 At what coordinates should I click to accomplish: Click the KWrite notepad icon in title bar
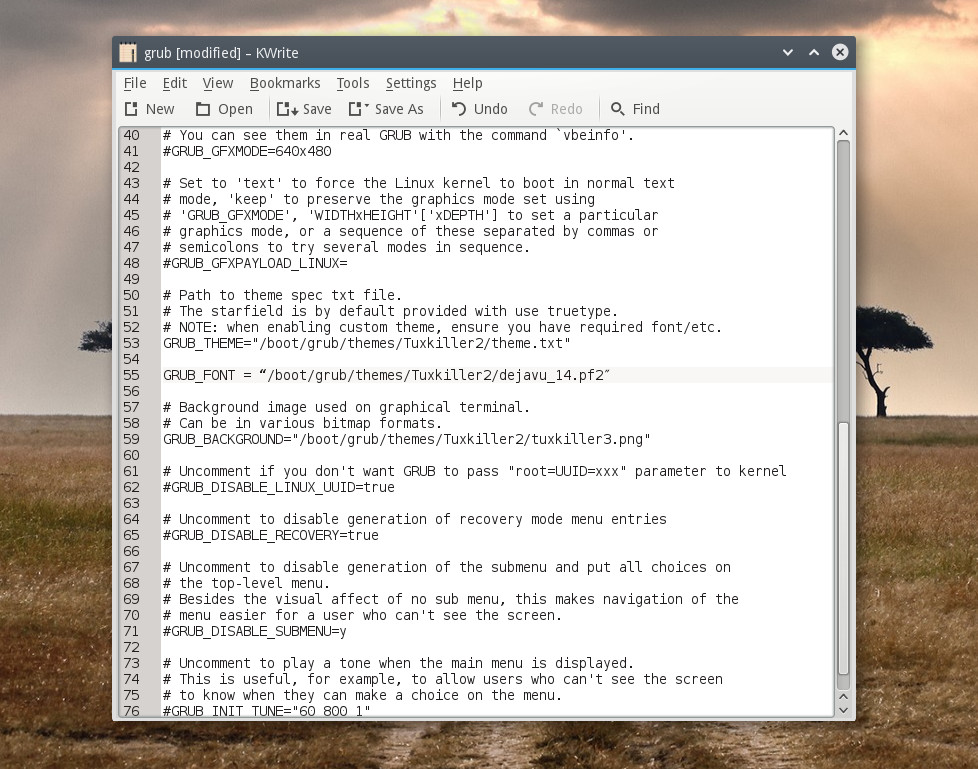coord(128,52)
